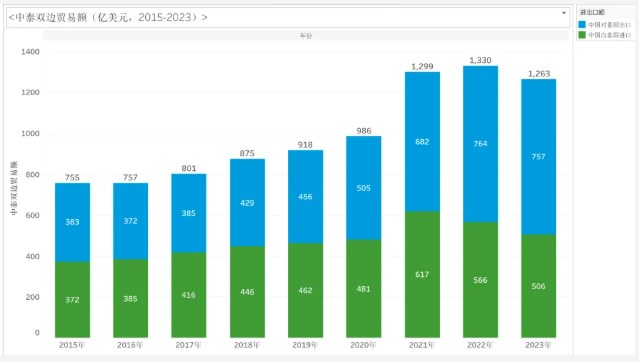Click the total label 918
This screenshot has width=639, height=362.
coord(305,145)
